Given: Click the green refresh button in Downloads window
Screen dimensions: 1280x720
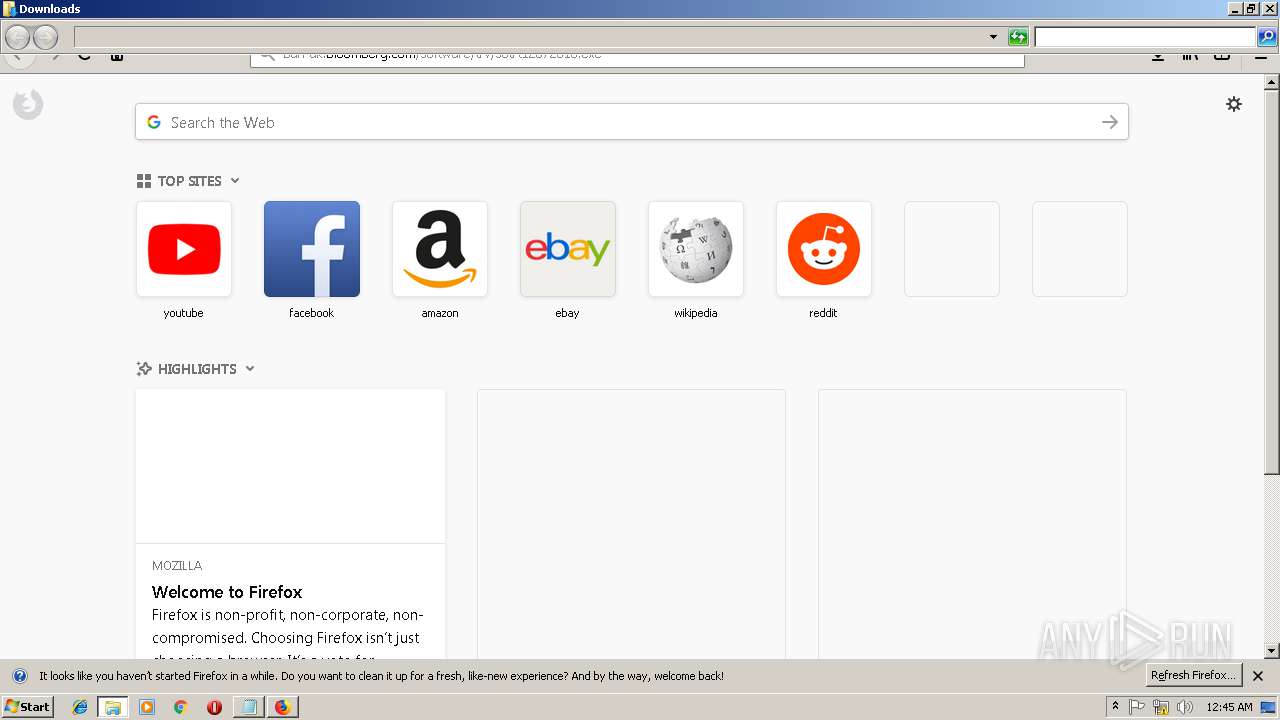Looking at the screenshot, I should (x=1018, y=37).
